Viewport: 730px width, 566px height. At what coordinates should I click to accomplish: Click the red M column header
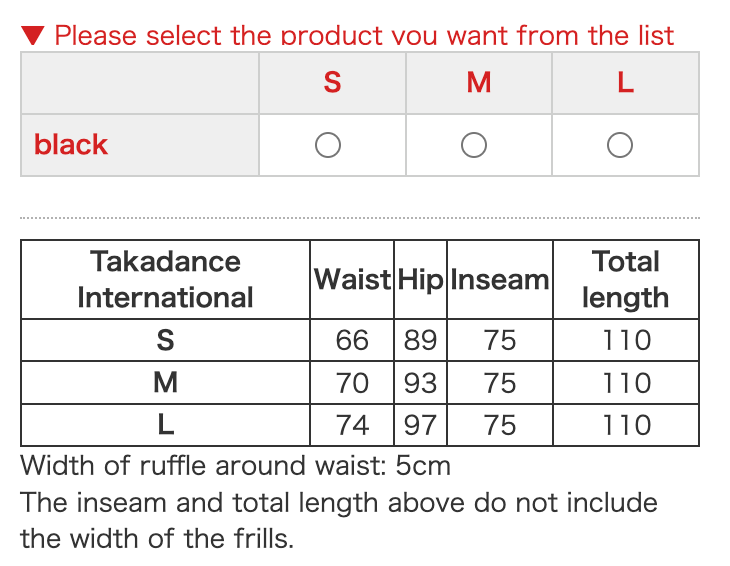[479, 83]
